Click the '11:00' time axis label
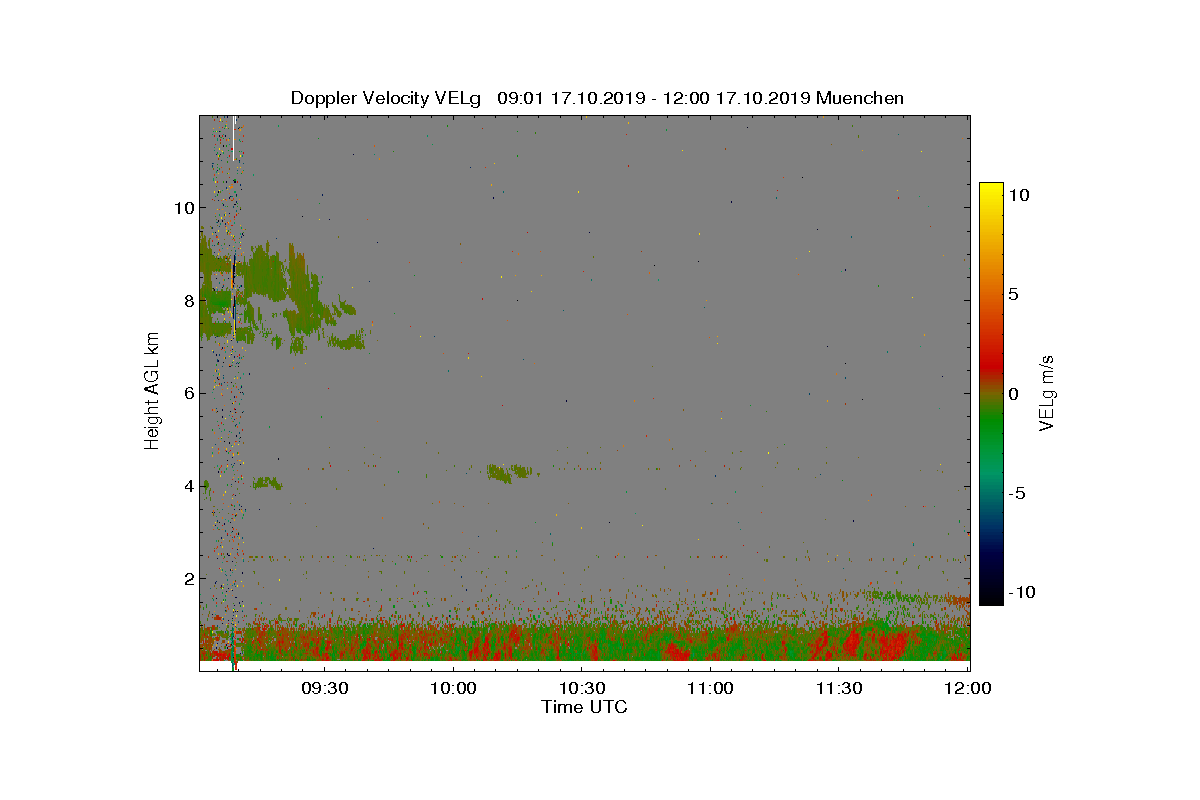This screenshot has height=800, width=1200. click(x=710, y=689)
